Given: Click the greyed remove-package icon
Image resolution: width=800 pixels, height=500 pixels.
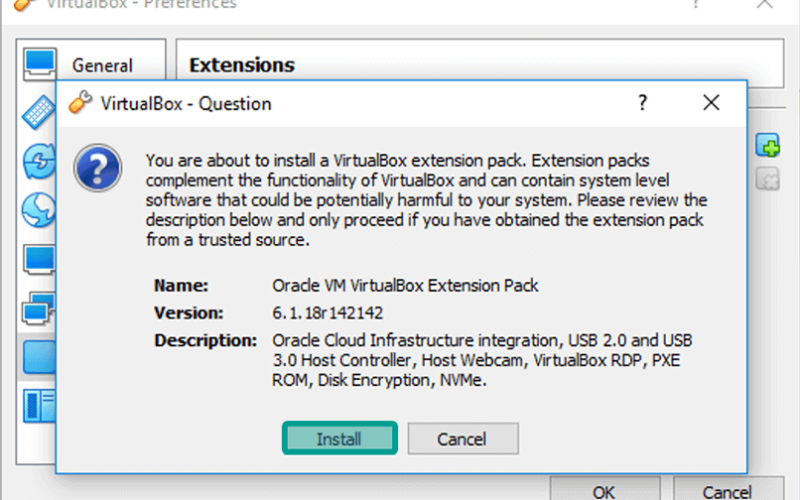Looking at the screenshot, I should pos(767,179).
